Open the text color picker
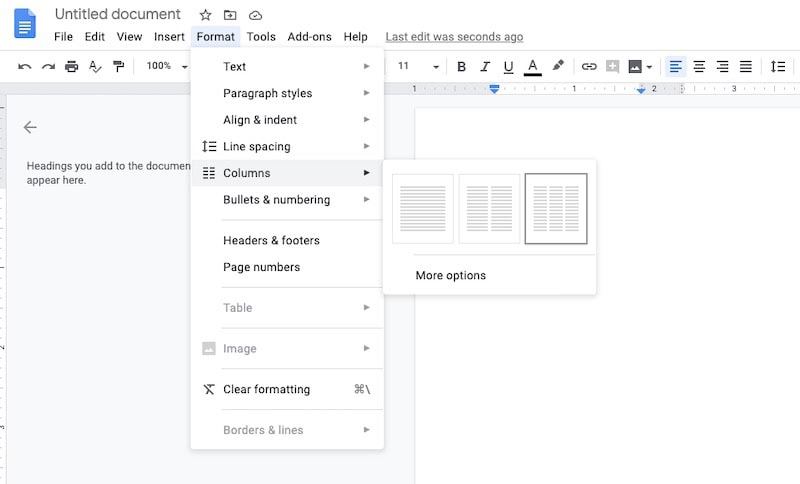Screen dimensions: 800x484 [533, 67]
